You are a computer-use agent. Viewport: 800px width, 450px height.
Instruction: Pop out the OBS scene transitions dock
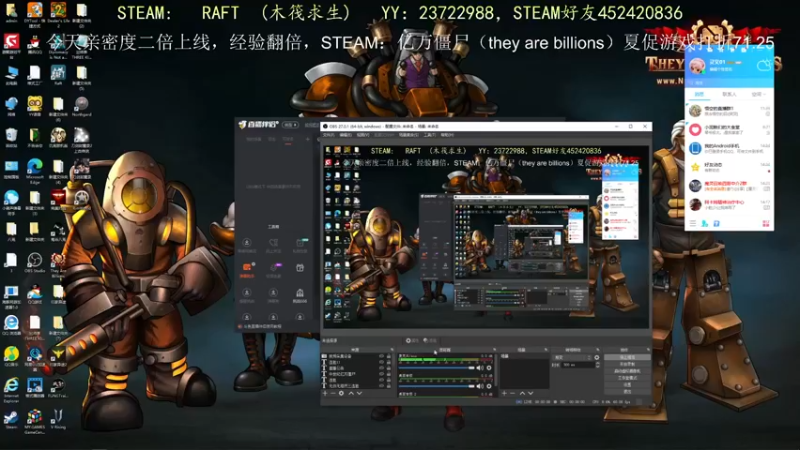(598, 349)
